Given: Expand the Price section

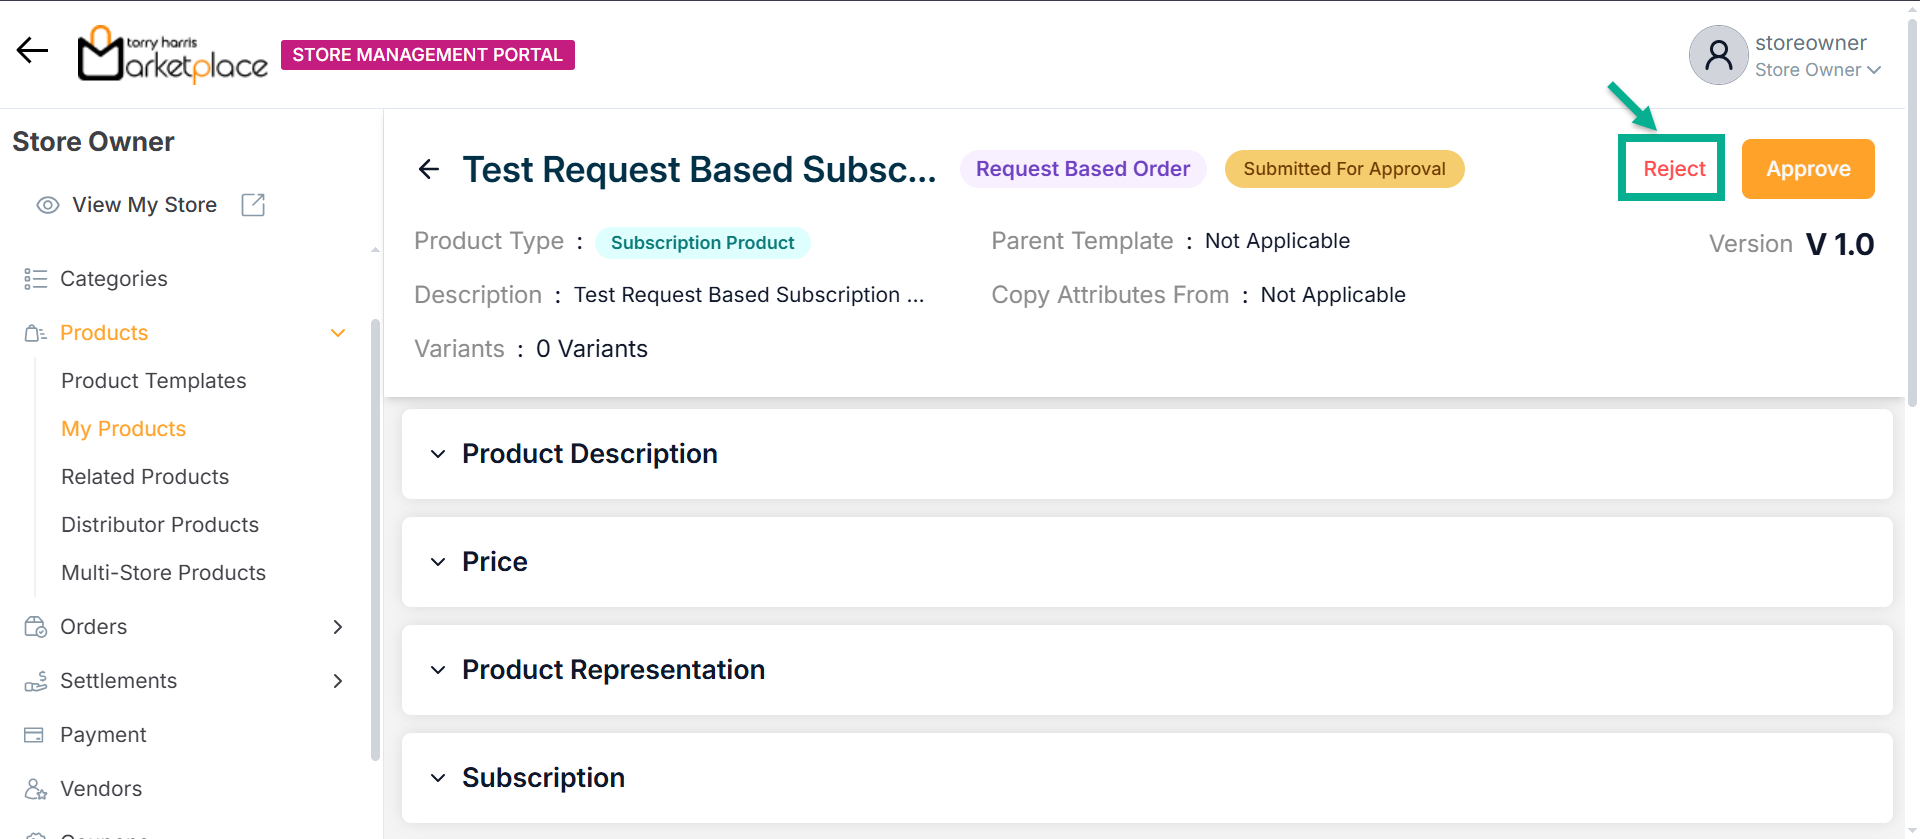Looking at the screenshot, I should [438, 562].
